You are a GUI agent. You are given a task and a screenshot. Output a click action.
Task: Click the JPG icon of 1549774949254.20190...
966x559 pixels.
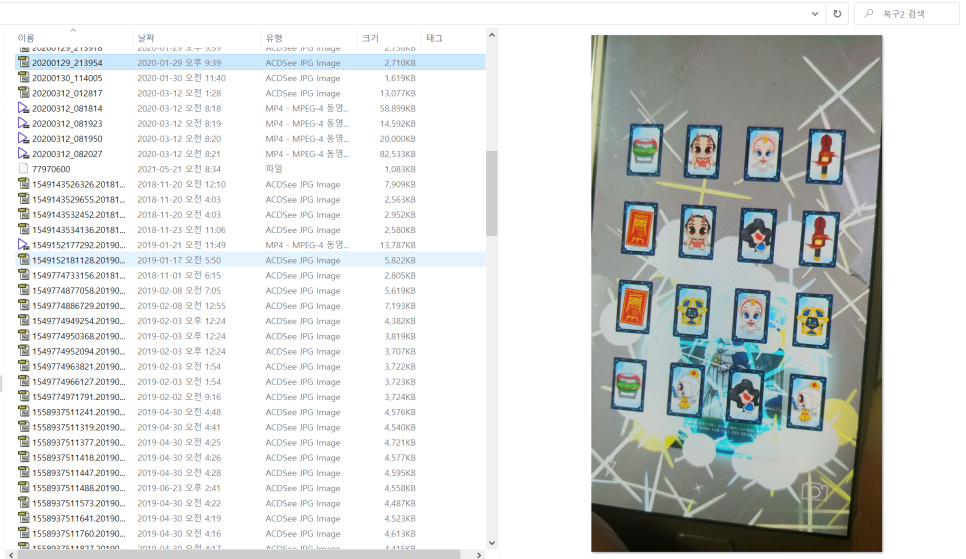(23, 320)
